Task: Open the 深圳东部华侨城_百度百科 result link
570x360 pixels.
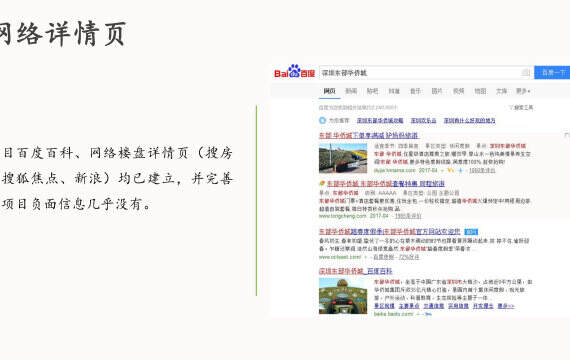Action: pos(356,271)
